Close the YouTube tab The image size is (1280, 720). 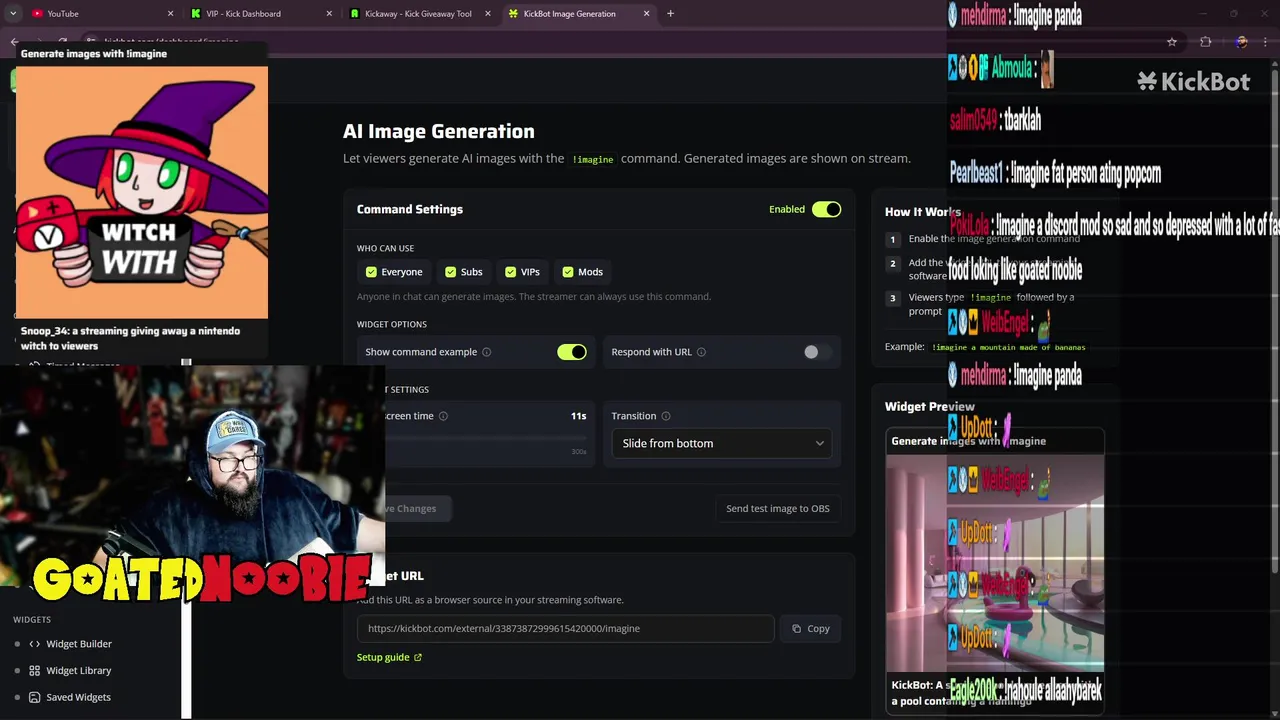pyautogui.click(x=170, y=14)
